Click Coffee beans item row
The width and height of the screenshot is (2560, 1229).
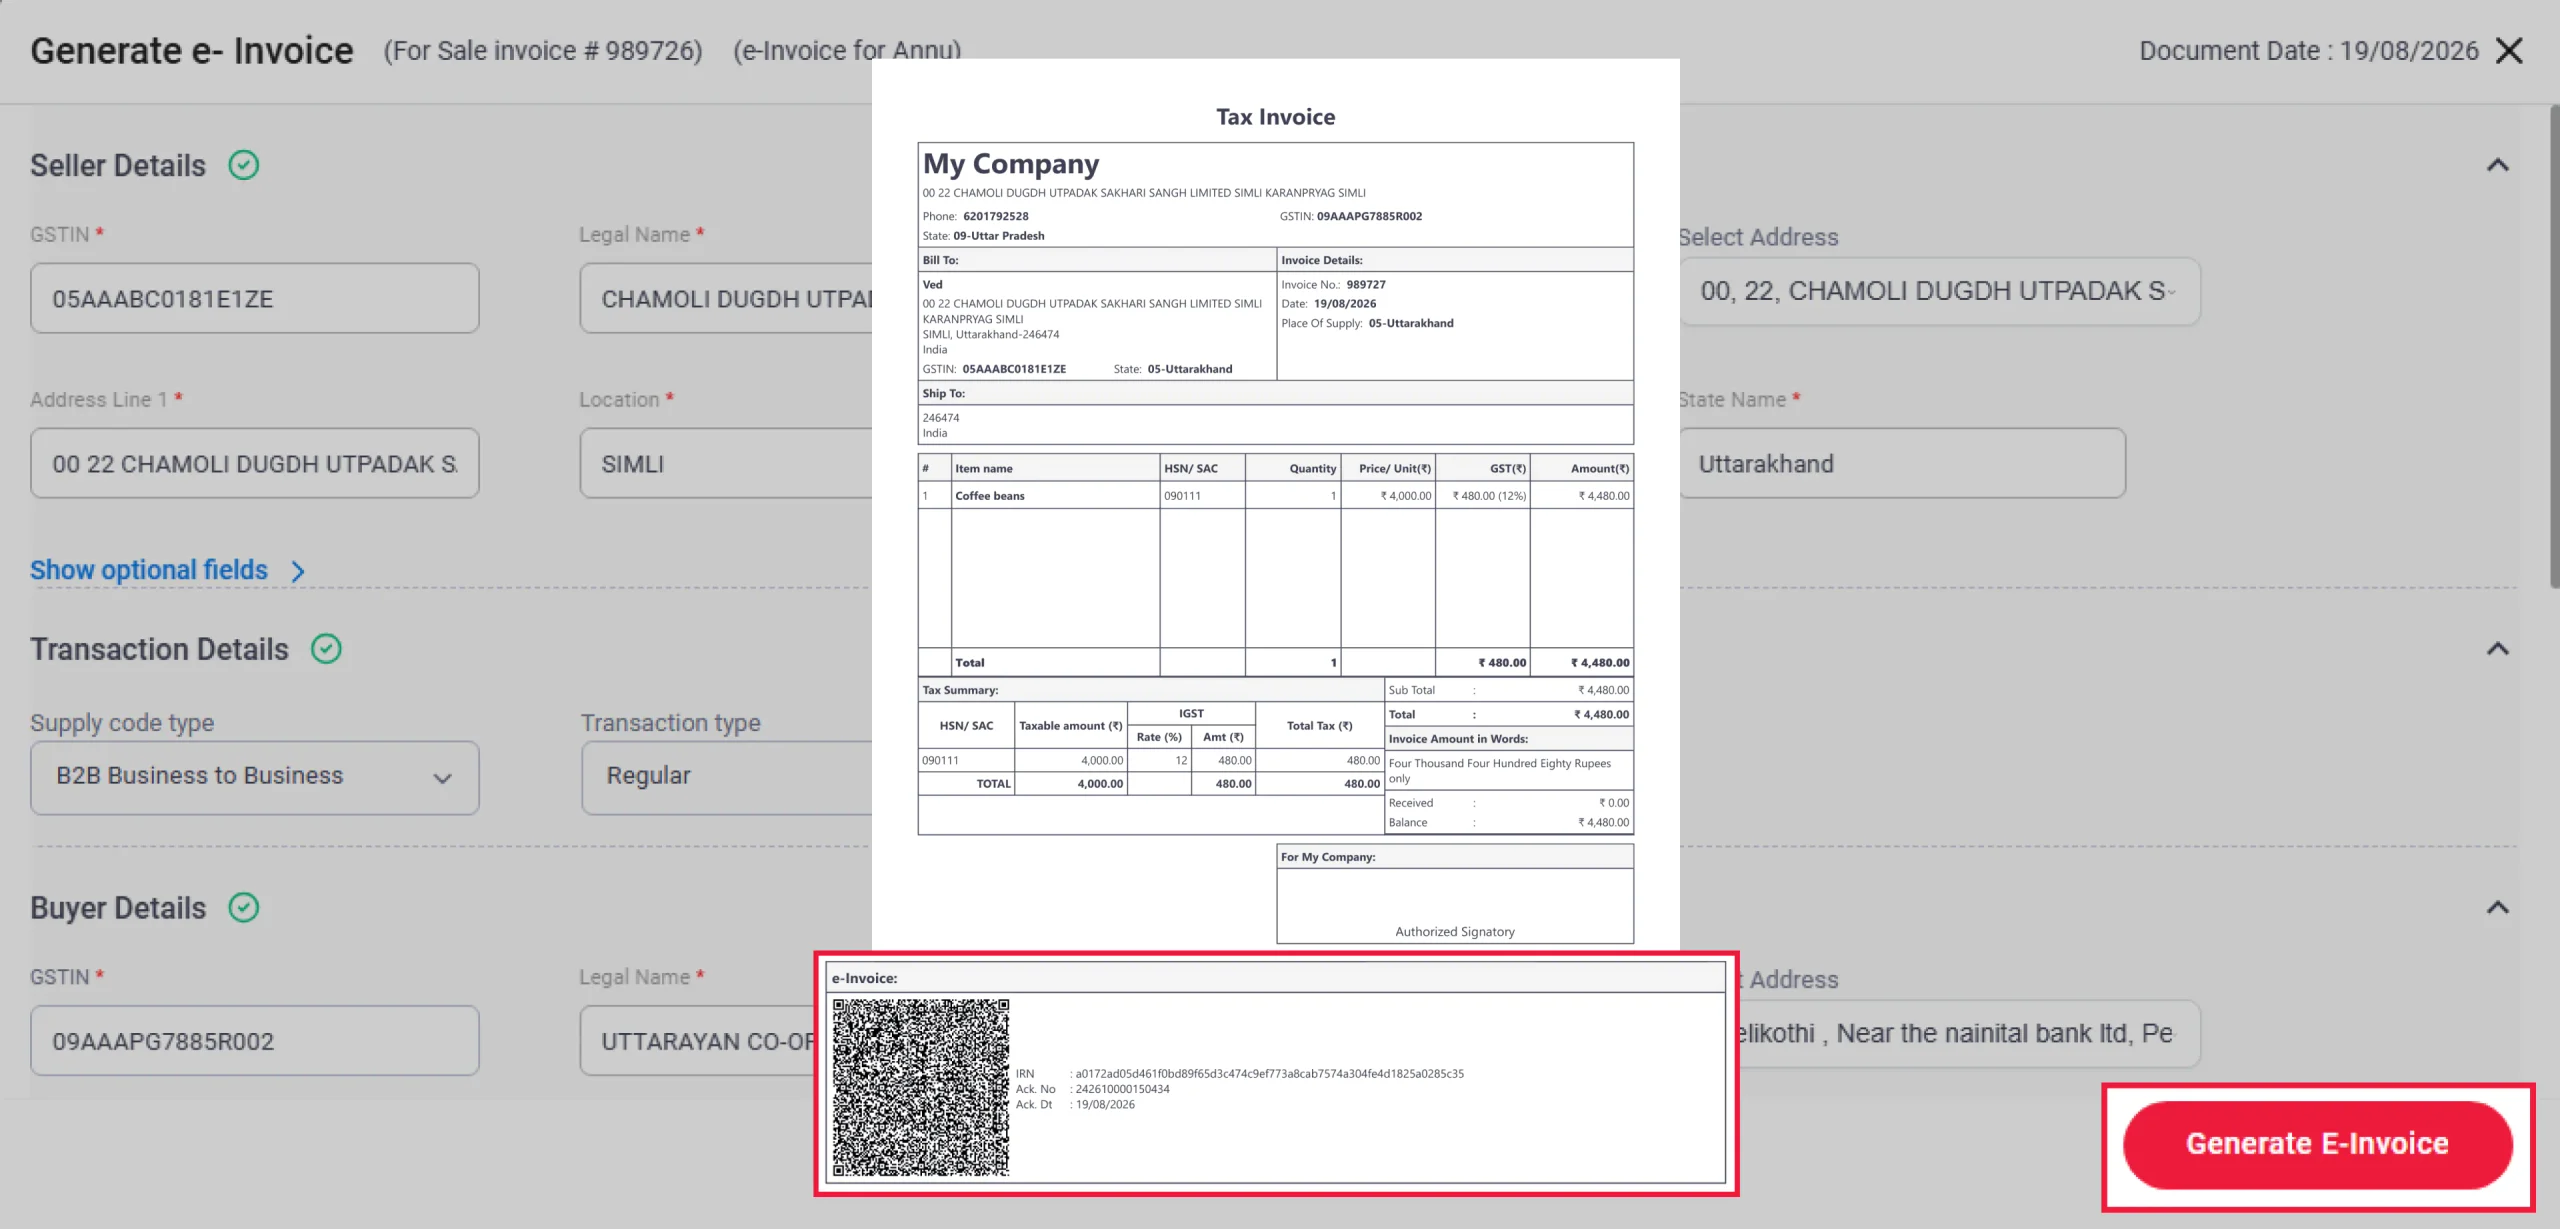[x=1275, y=495]
